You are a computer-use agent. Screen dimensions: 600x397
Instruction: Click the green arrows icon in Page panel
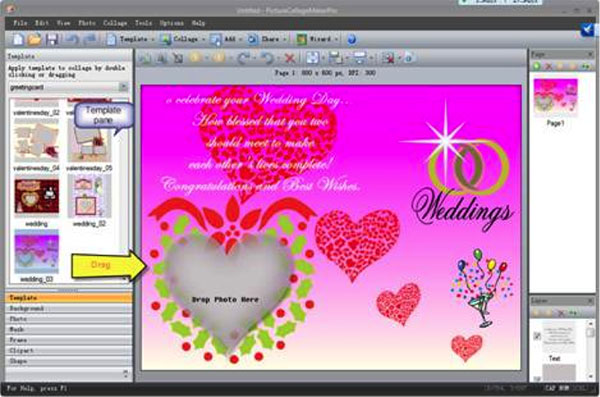pos(585,66)
